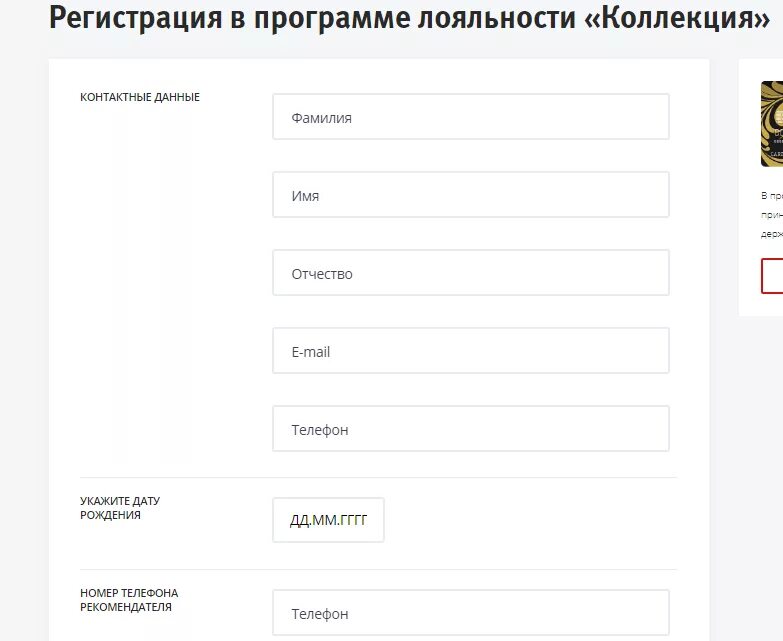Click the word Регистрация in the title
This screenshot has width=783, height=641.
pyautogui.click(x=135, y=19)
